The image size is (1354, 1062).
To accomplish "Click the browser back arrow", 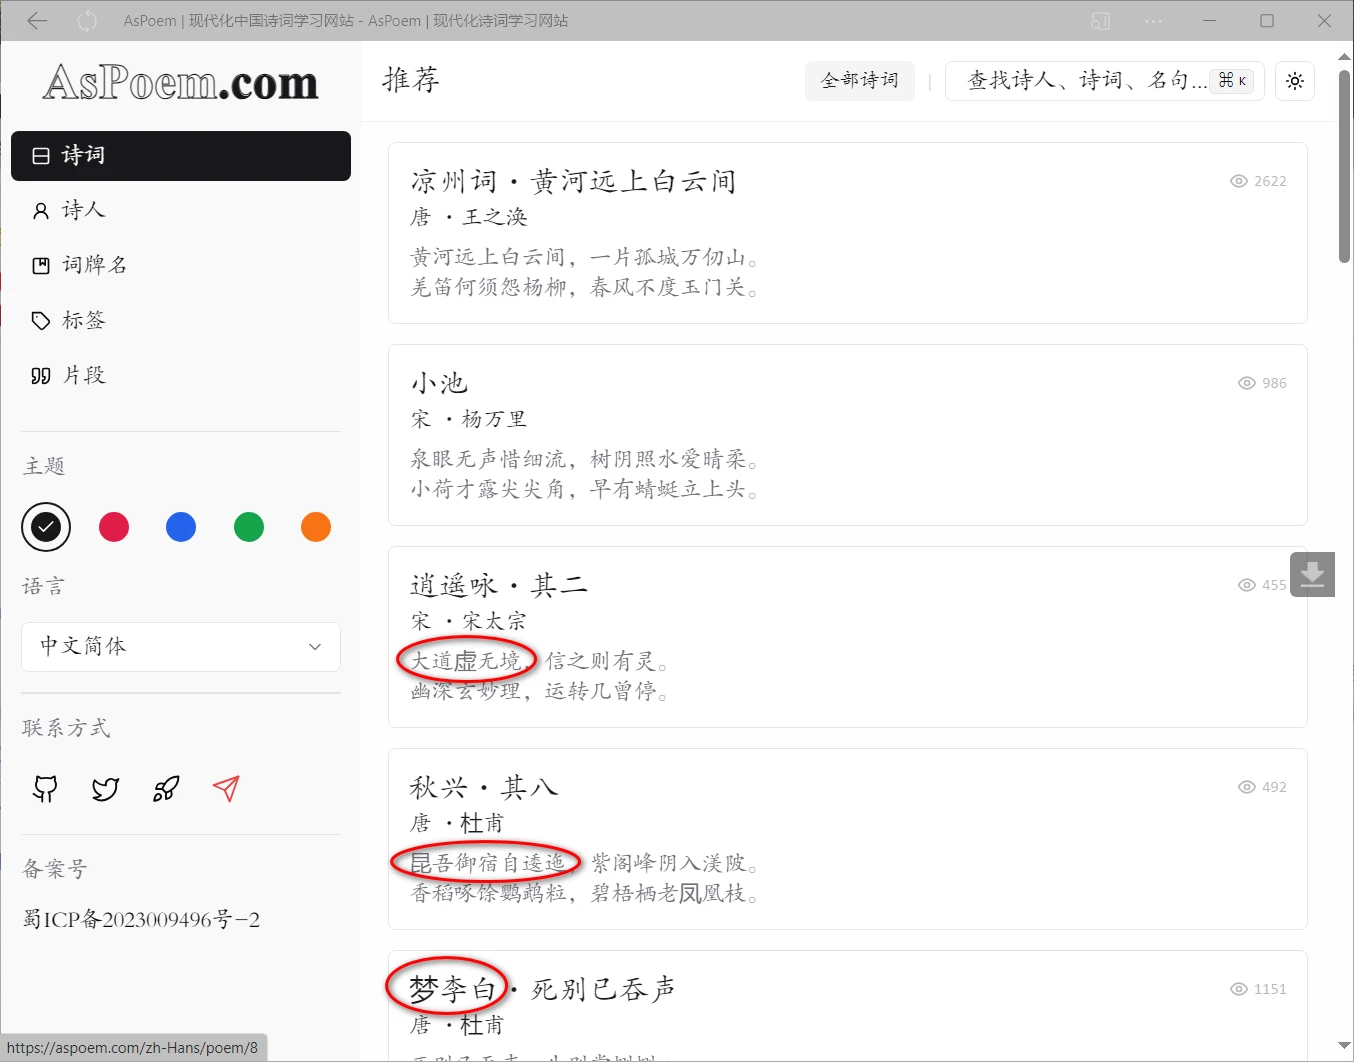I will coord(37,21).
